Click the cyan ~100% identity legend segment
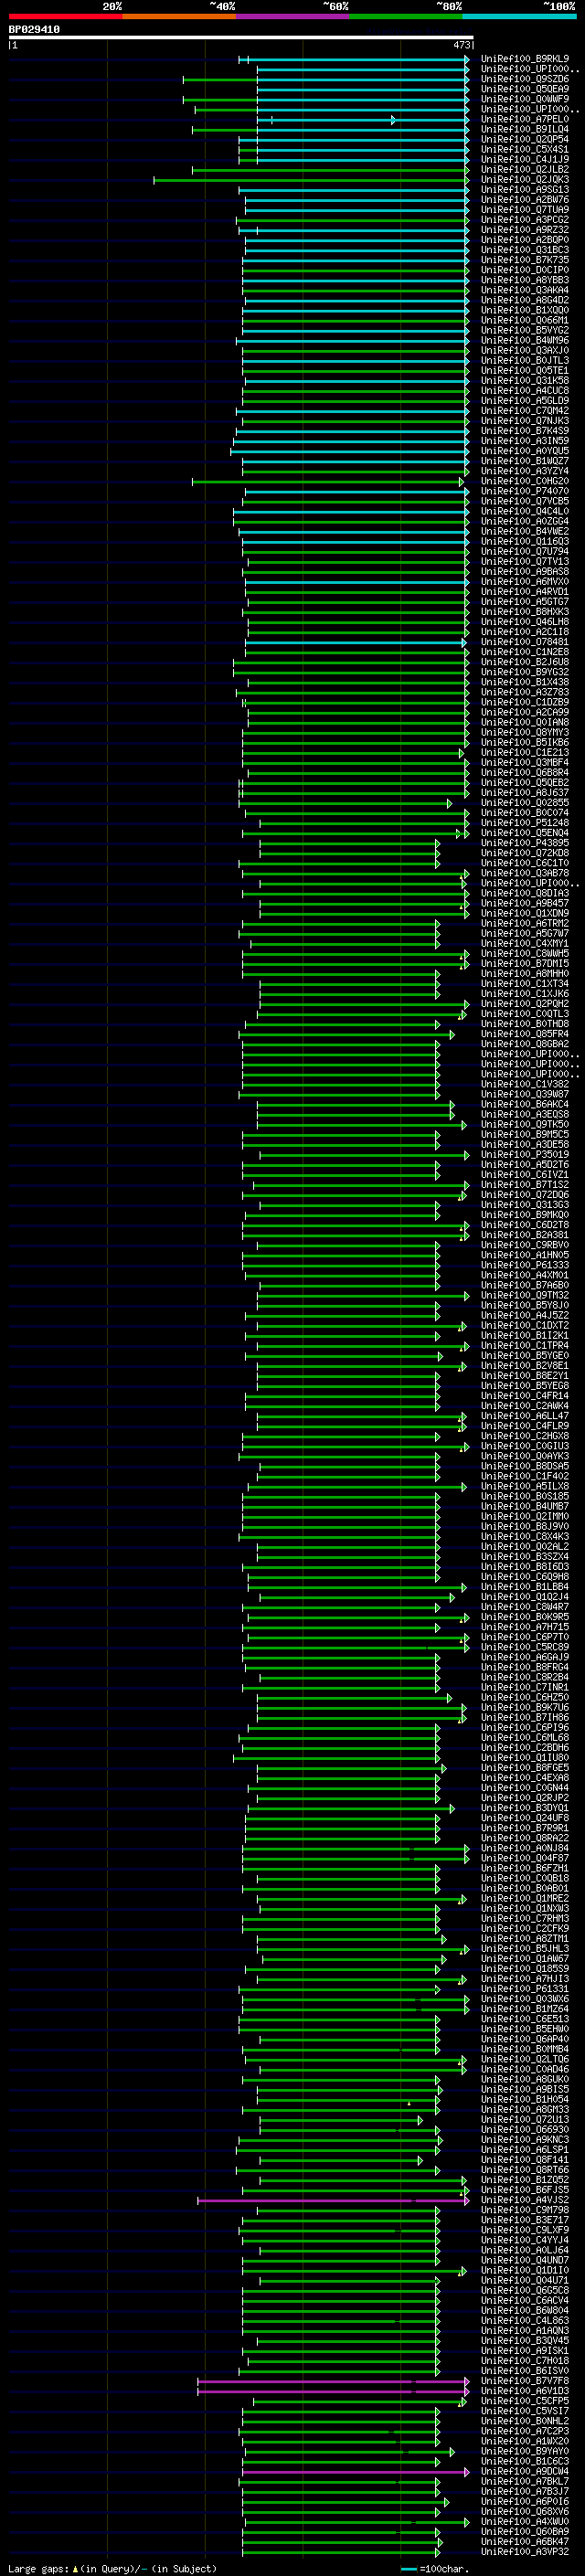The image size is (585, 2576). (519, 16)
